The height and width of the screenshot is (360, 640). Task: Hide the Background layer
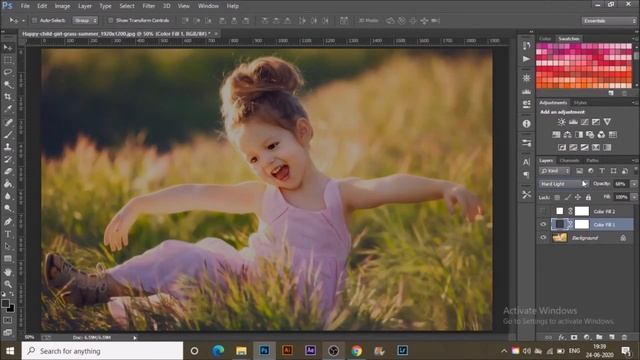543,238
